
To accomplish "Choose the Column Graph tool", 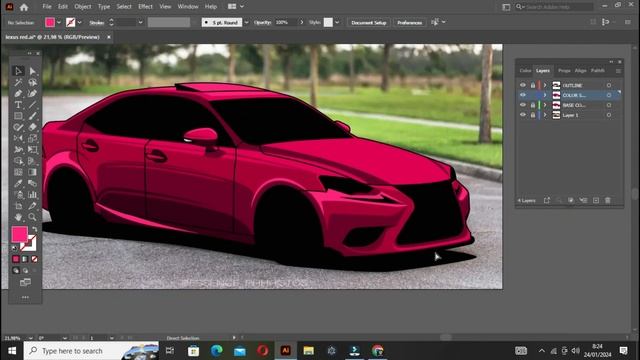I will click(33, 195).
